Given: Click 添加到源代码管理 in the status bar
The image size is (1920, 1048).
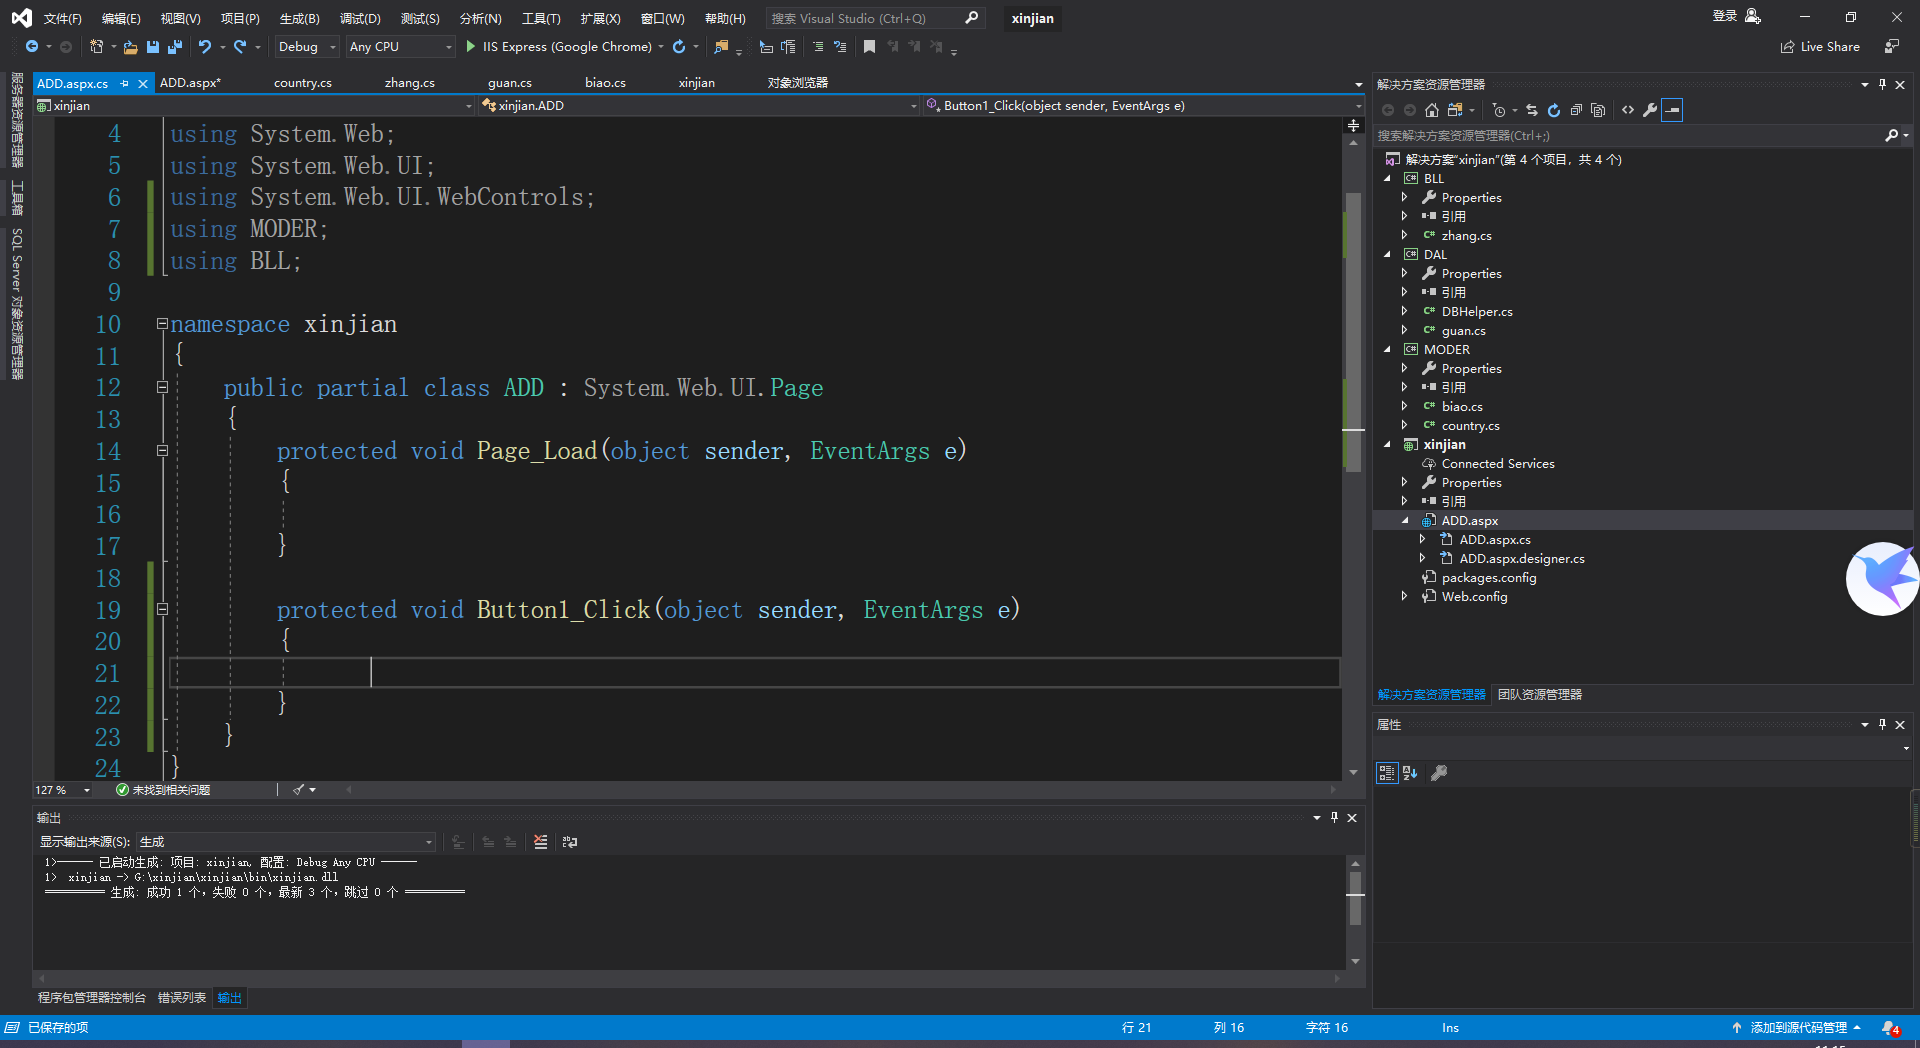Looking at the screenshot, I should coord(1798,1027).
